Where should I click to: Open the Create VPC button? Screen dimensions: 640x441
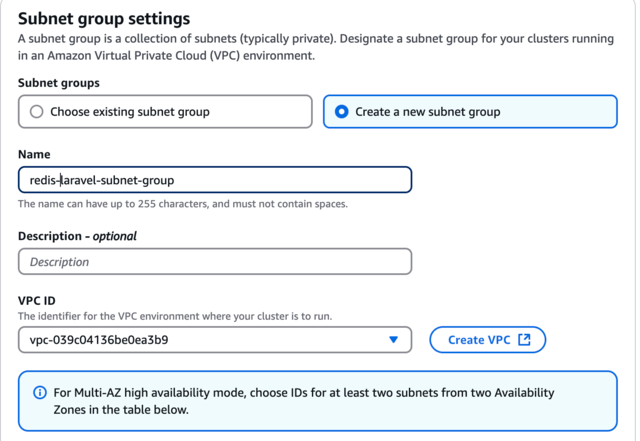487,340
